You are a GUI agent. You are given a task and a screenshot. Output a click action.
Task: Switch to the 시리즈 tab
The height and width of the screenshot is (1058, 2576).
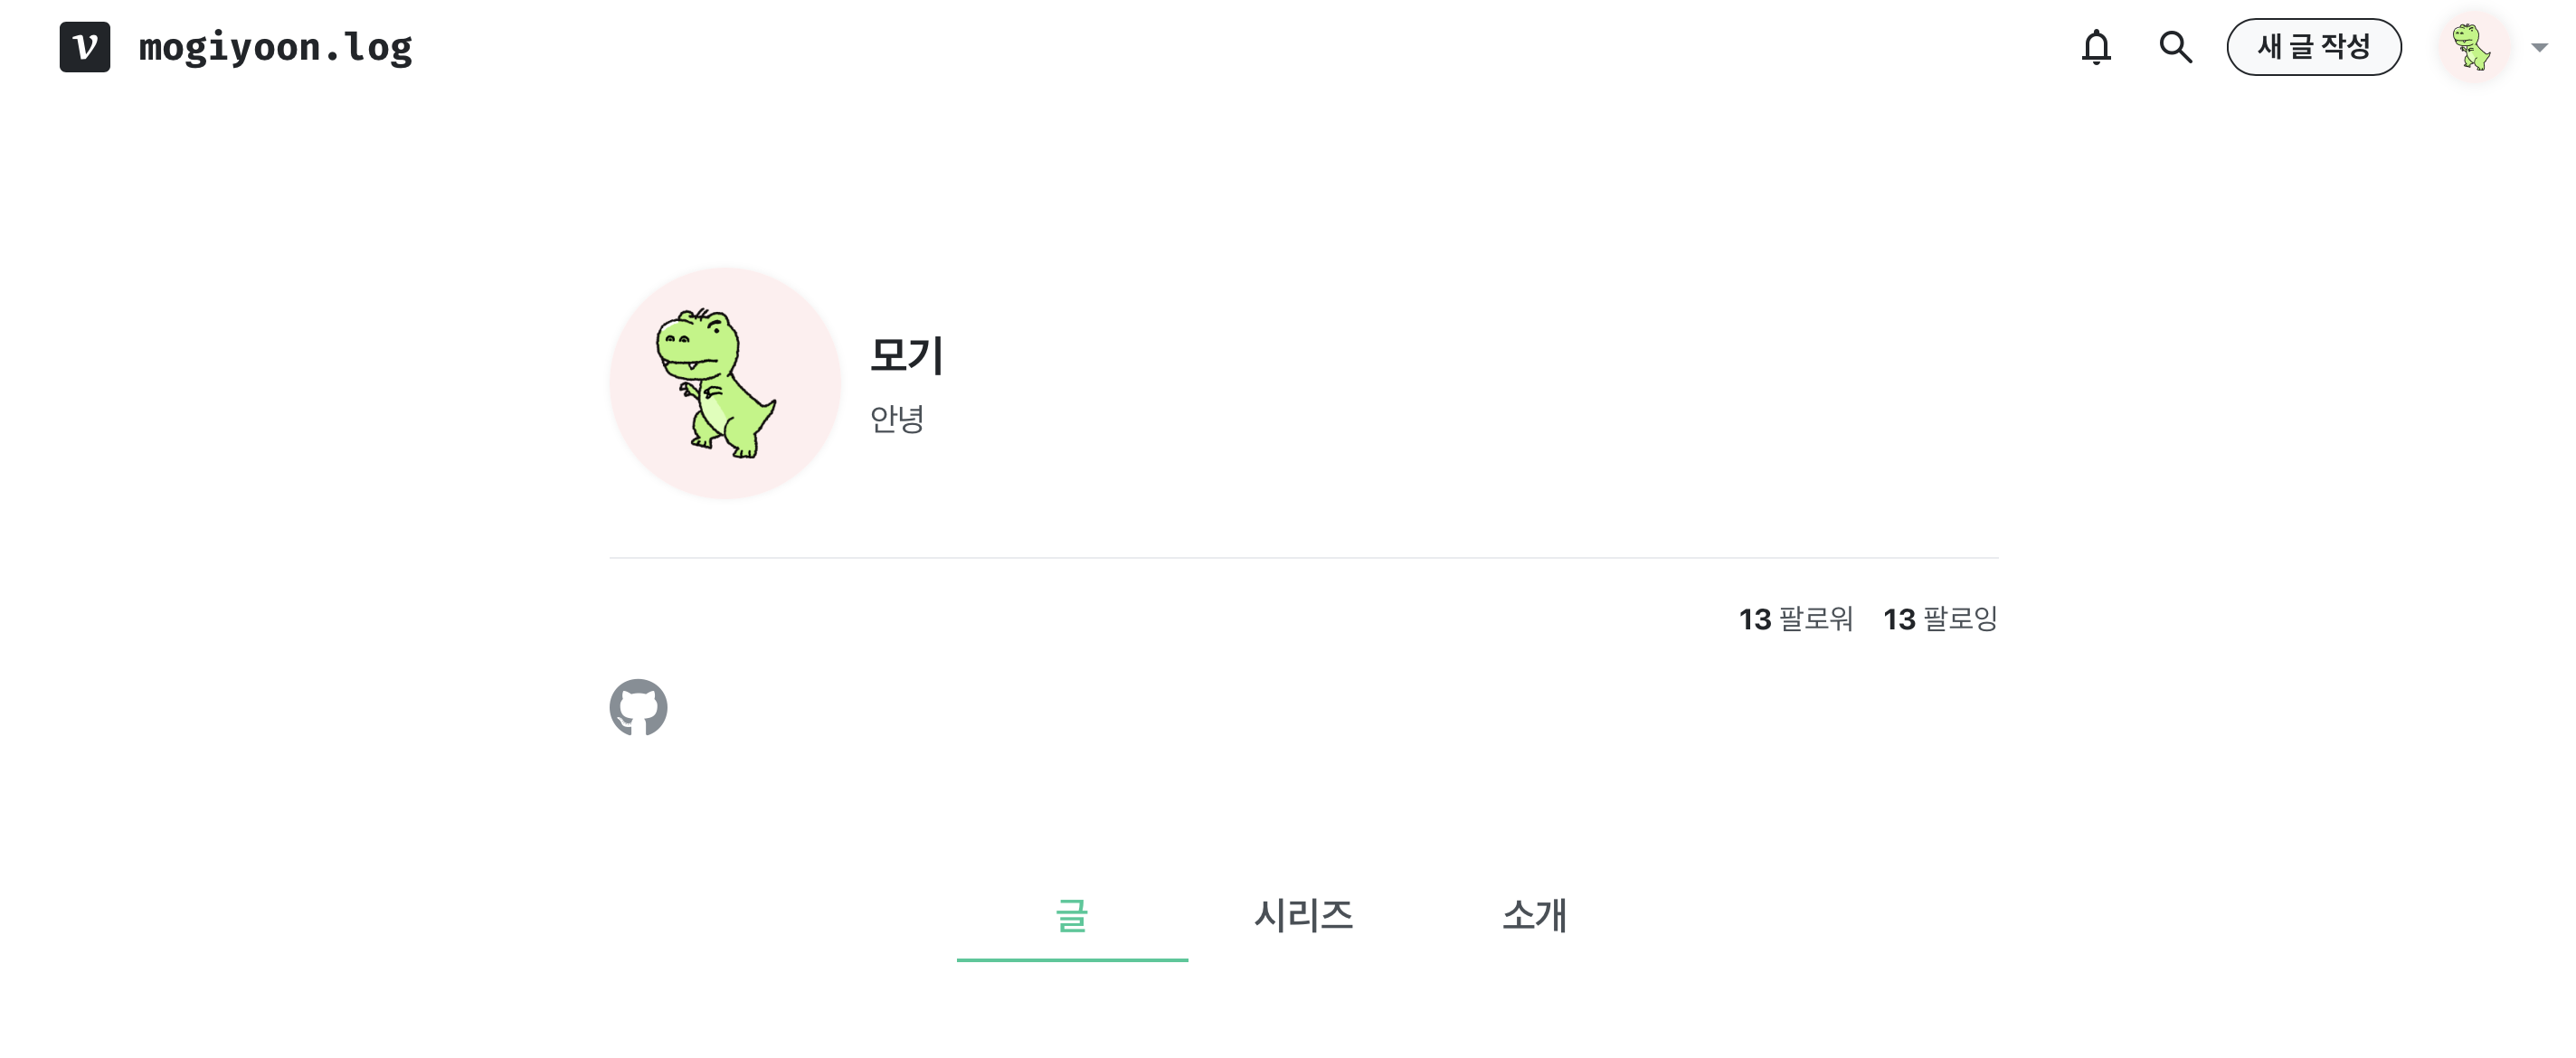[1303, 915]
